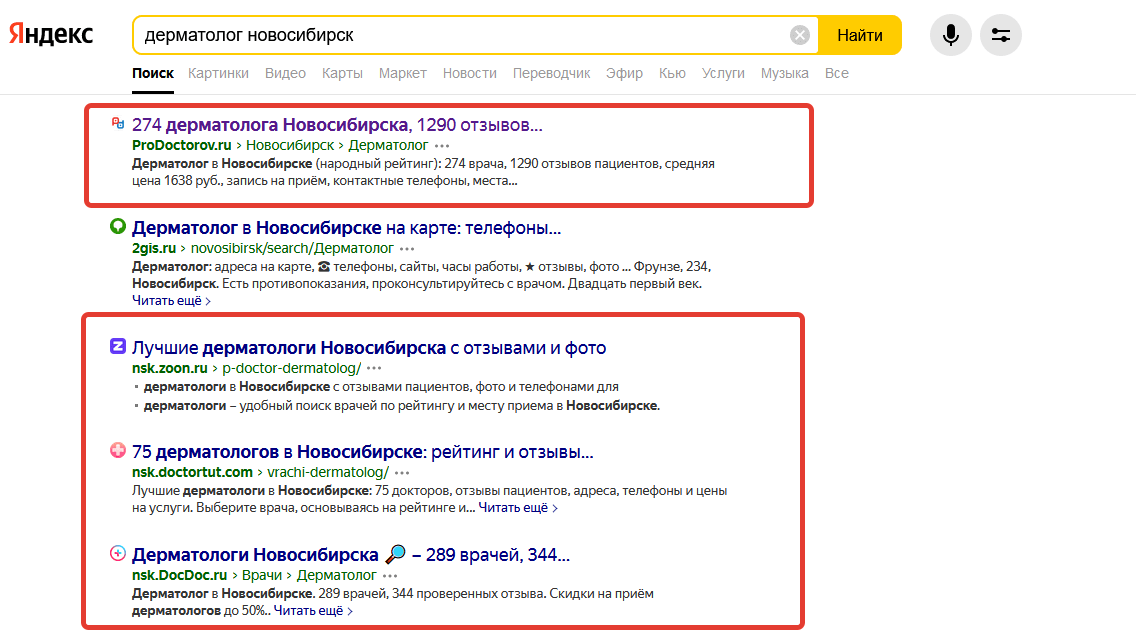1136x640 pixels.
Task: Open 'Лучшие дерматологи Новосибирска' result link
Action: pyautogui.click(x=369, y=348)
